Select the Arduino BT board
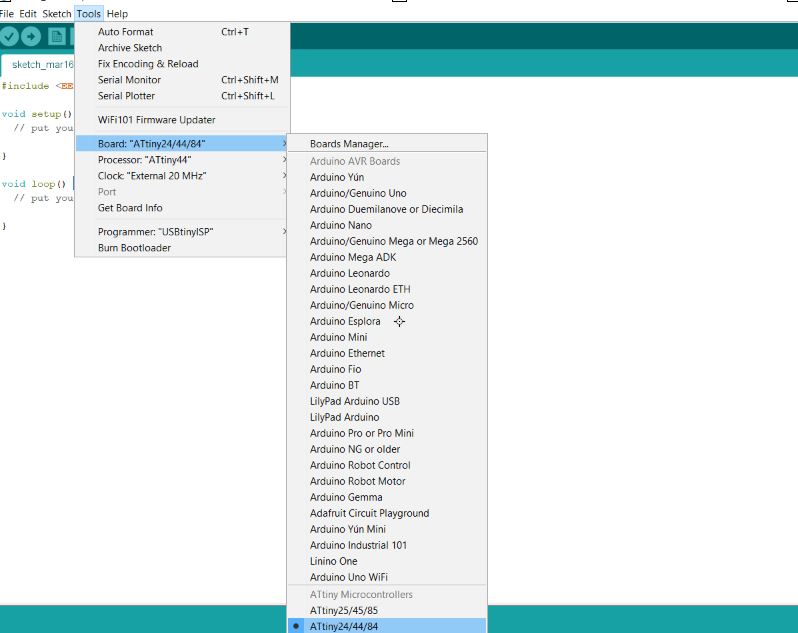The image size is (798, 633). [x=387, y=385]
